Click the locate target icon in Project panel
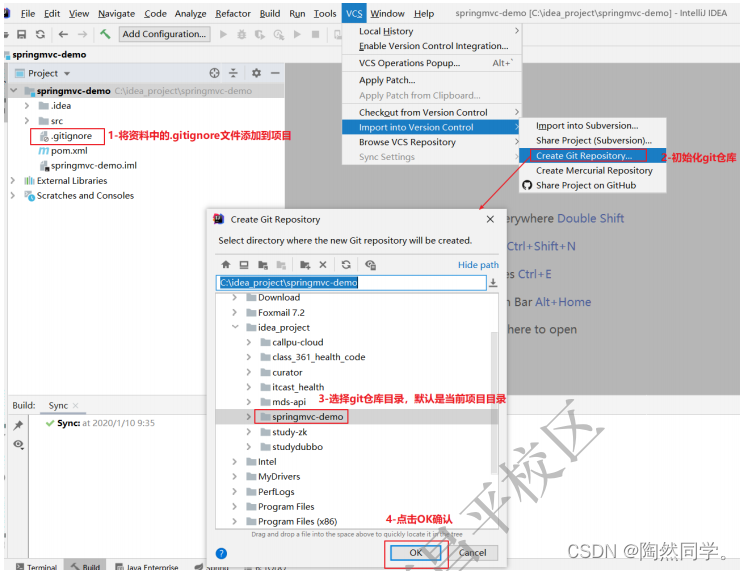This screenshot has width=741, height=571. (215, 73)
